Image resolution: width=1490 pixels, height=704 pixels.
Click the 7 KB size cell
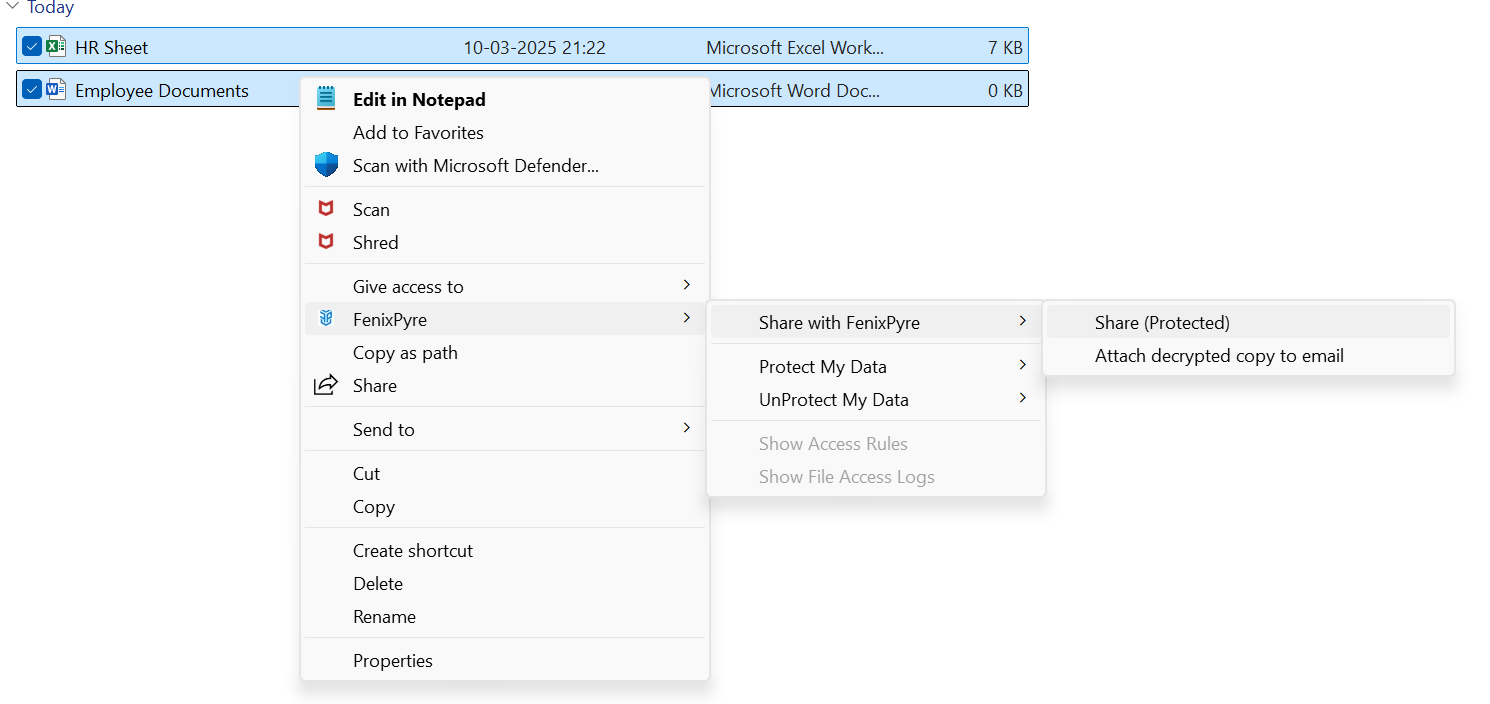1005,47
